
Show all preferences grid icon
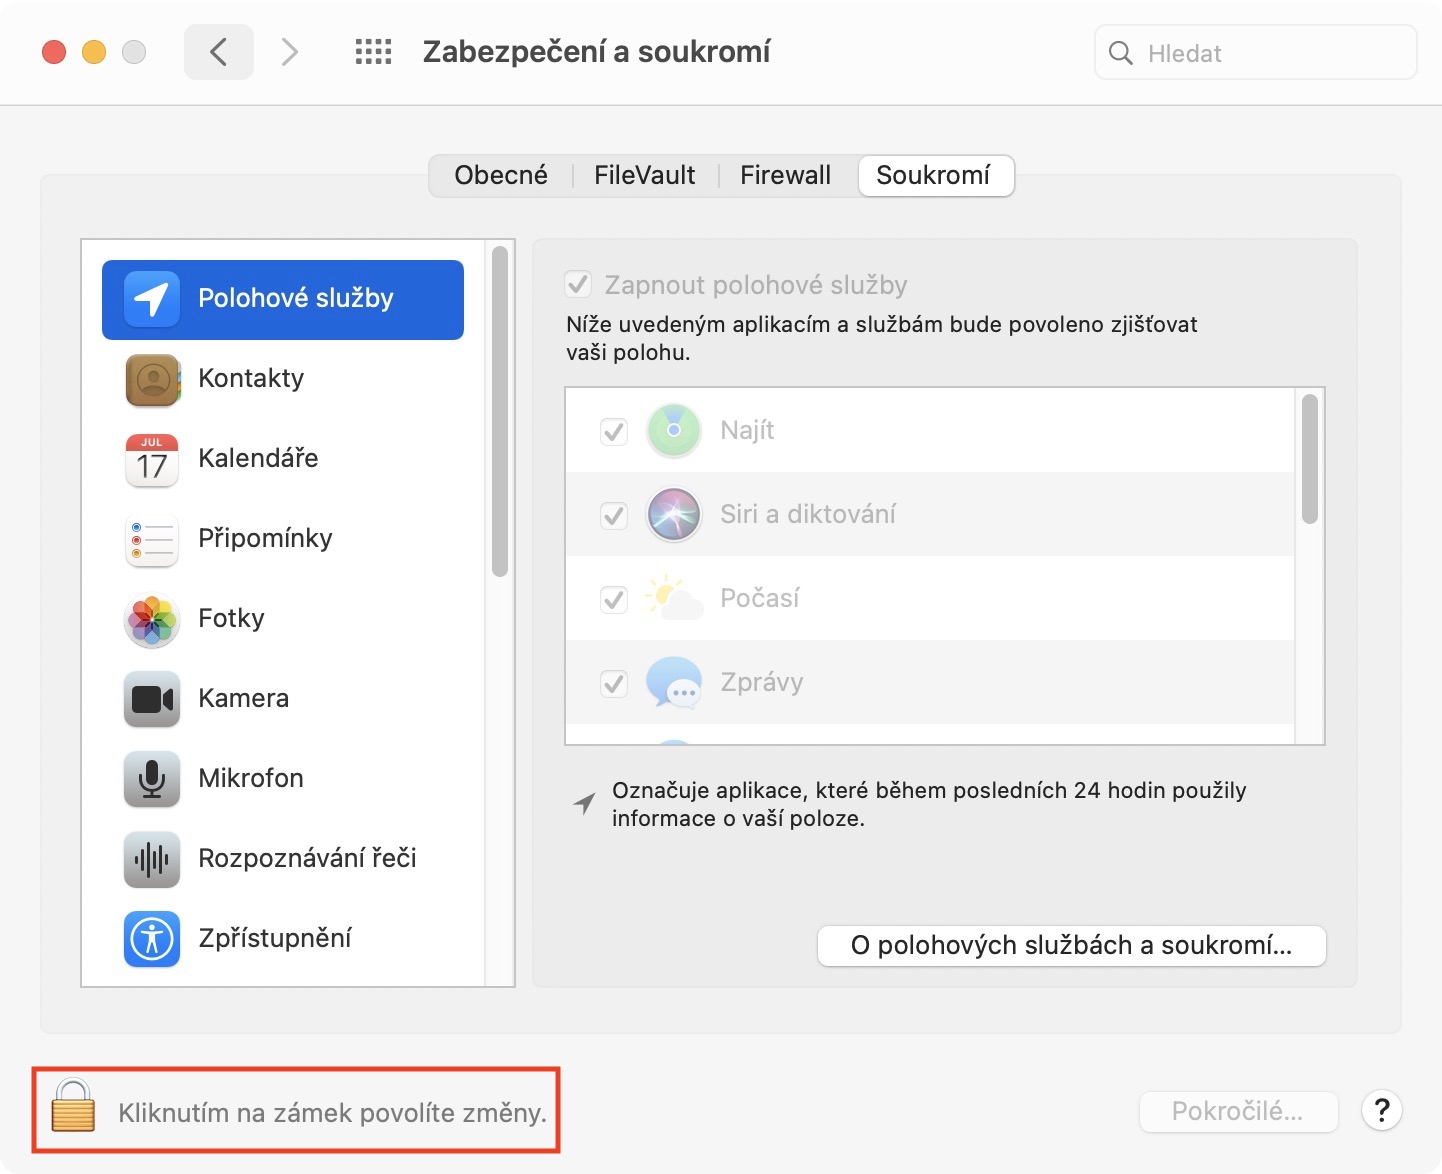[374, 52]
